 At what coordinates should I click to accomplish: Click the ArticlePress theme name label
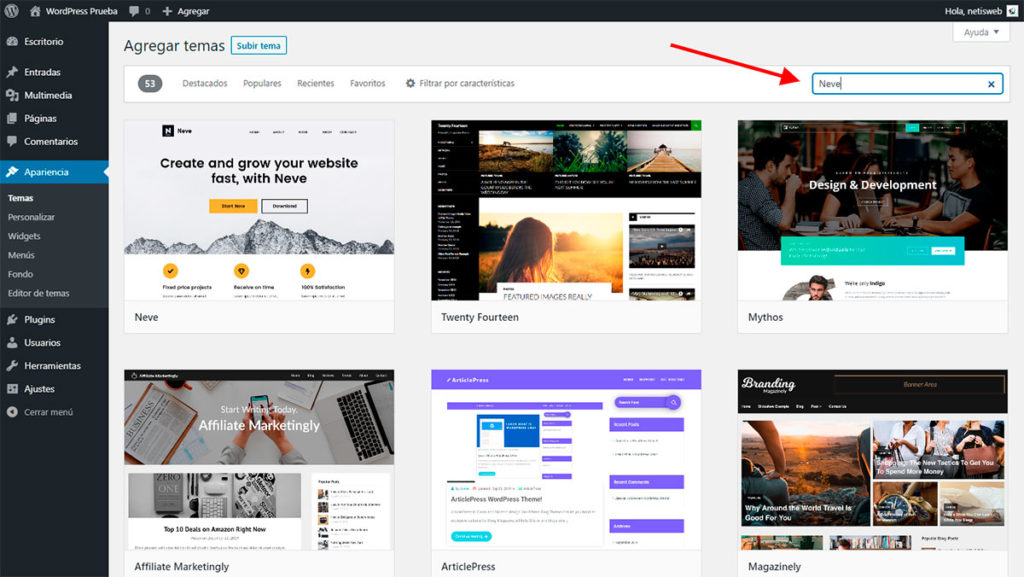468,567
